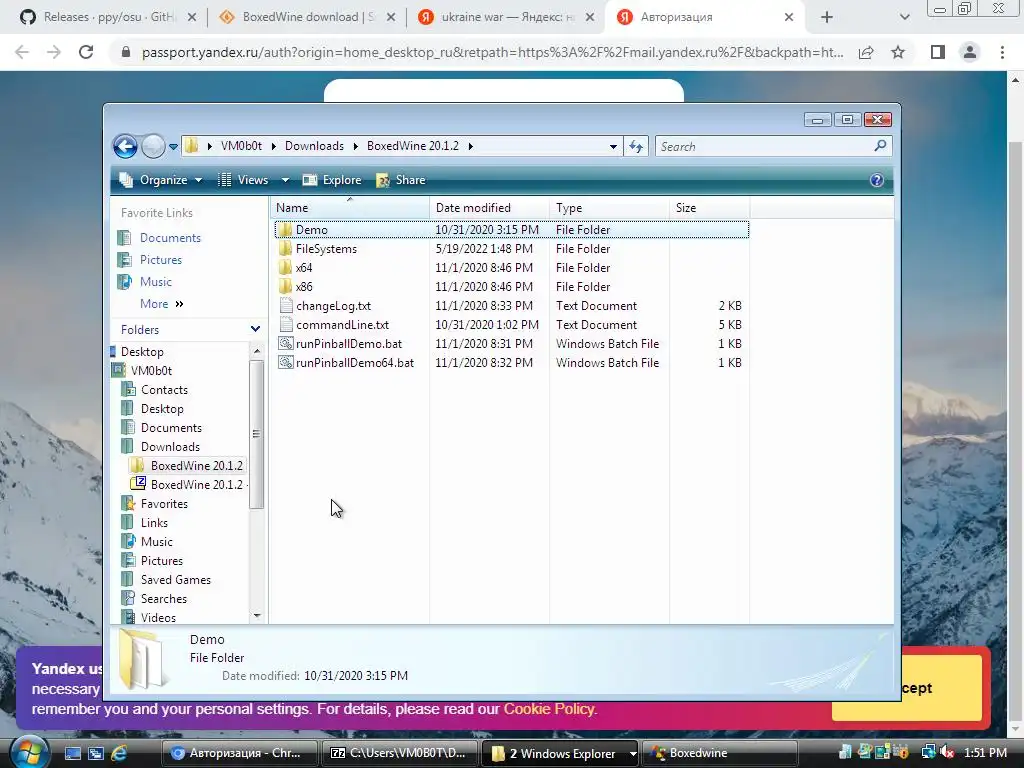Screen dimensions: 1024x768
Task: Select the Demo folder icon
Action: click(285, 230)
